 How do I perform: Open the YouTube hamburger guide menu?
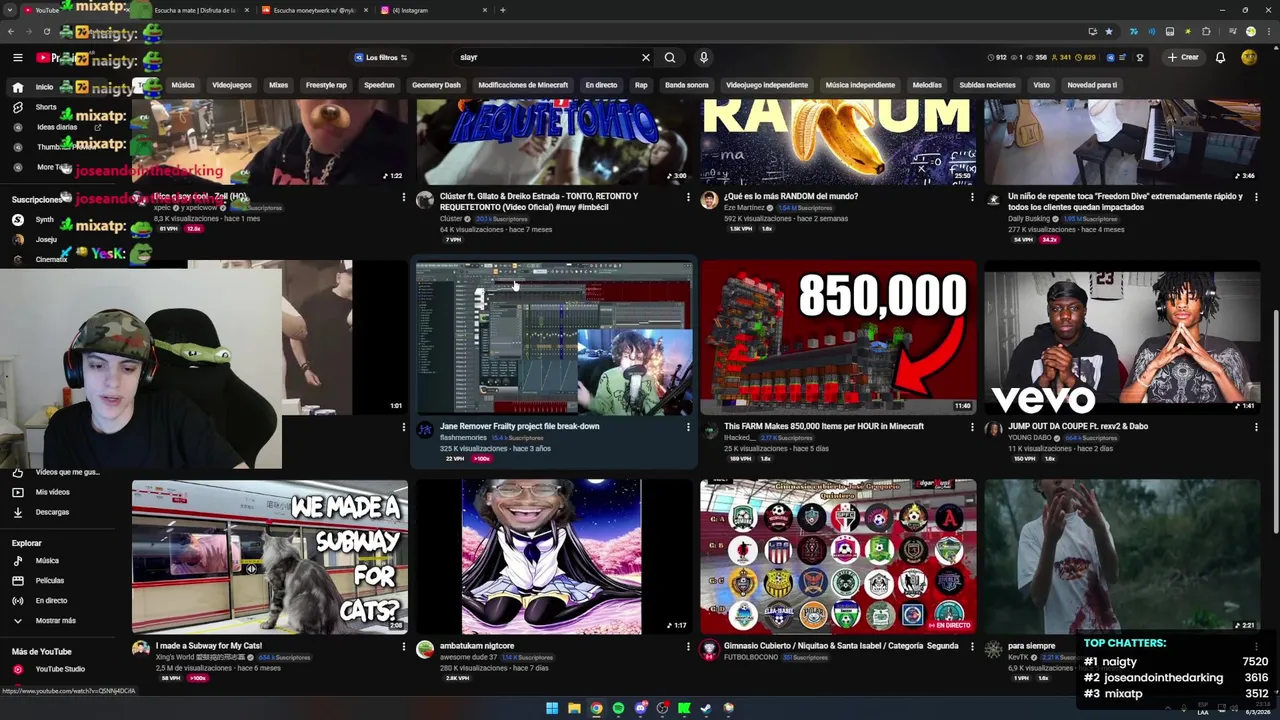pyautogui.click(x=17, y=58)
